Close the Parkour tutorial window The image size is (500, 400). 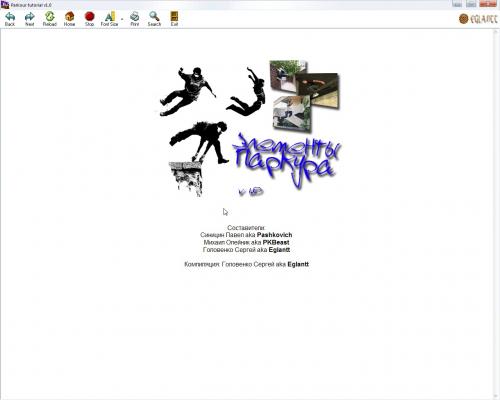click(488, 4)
